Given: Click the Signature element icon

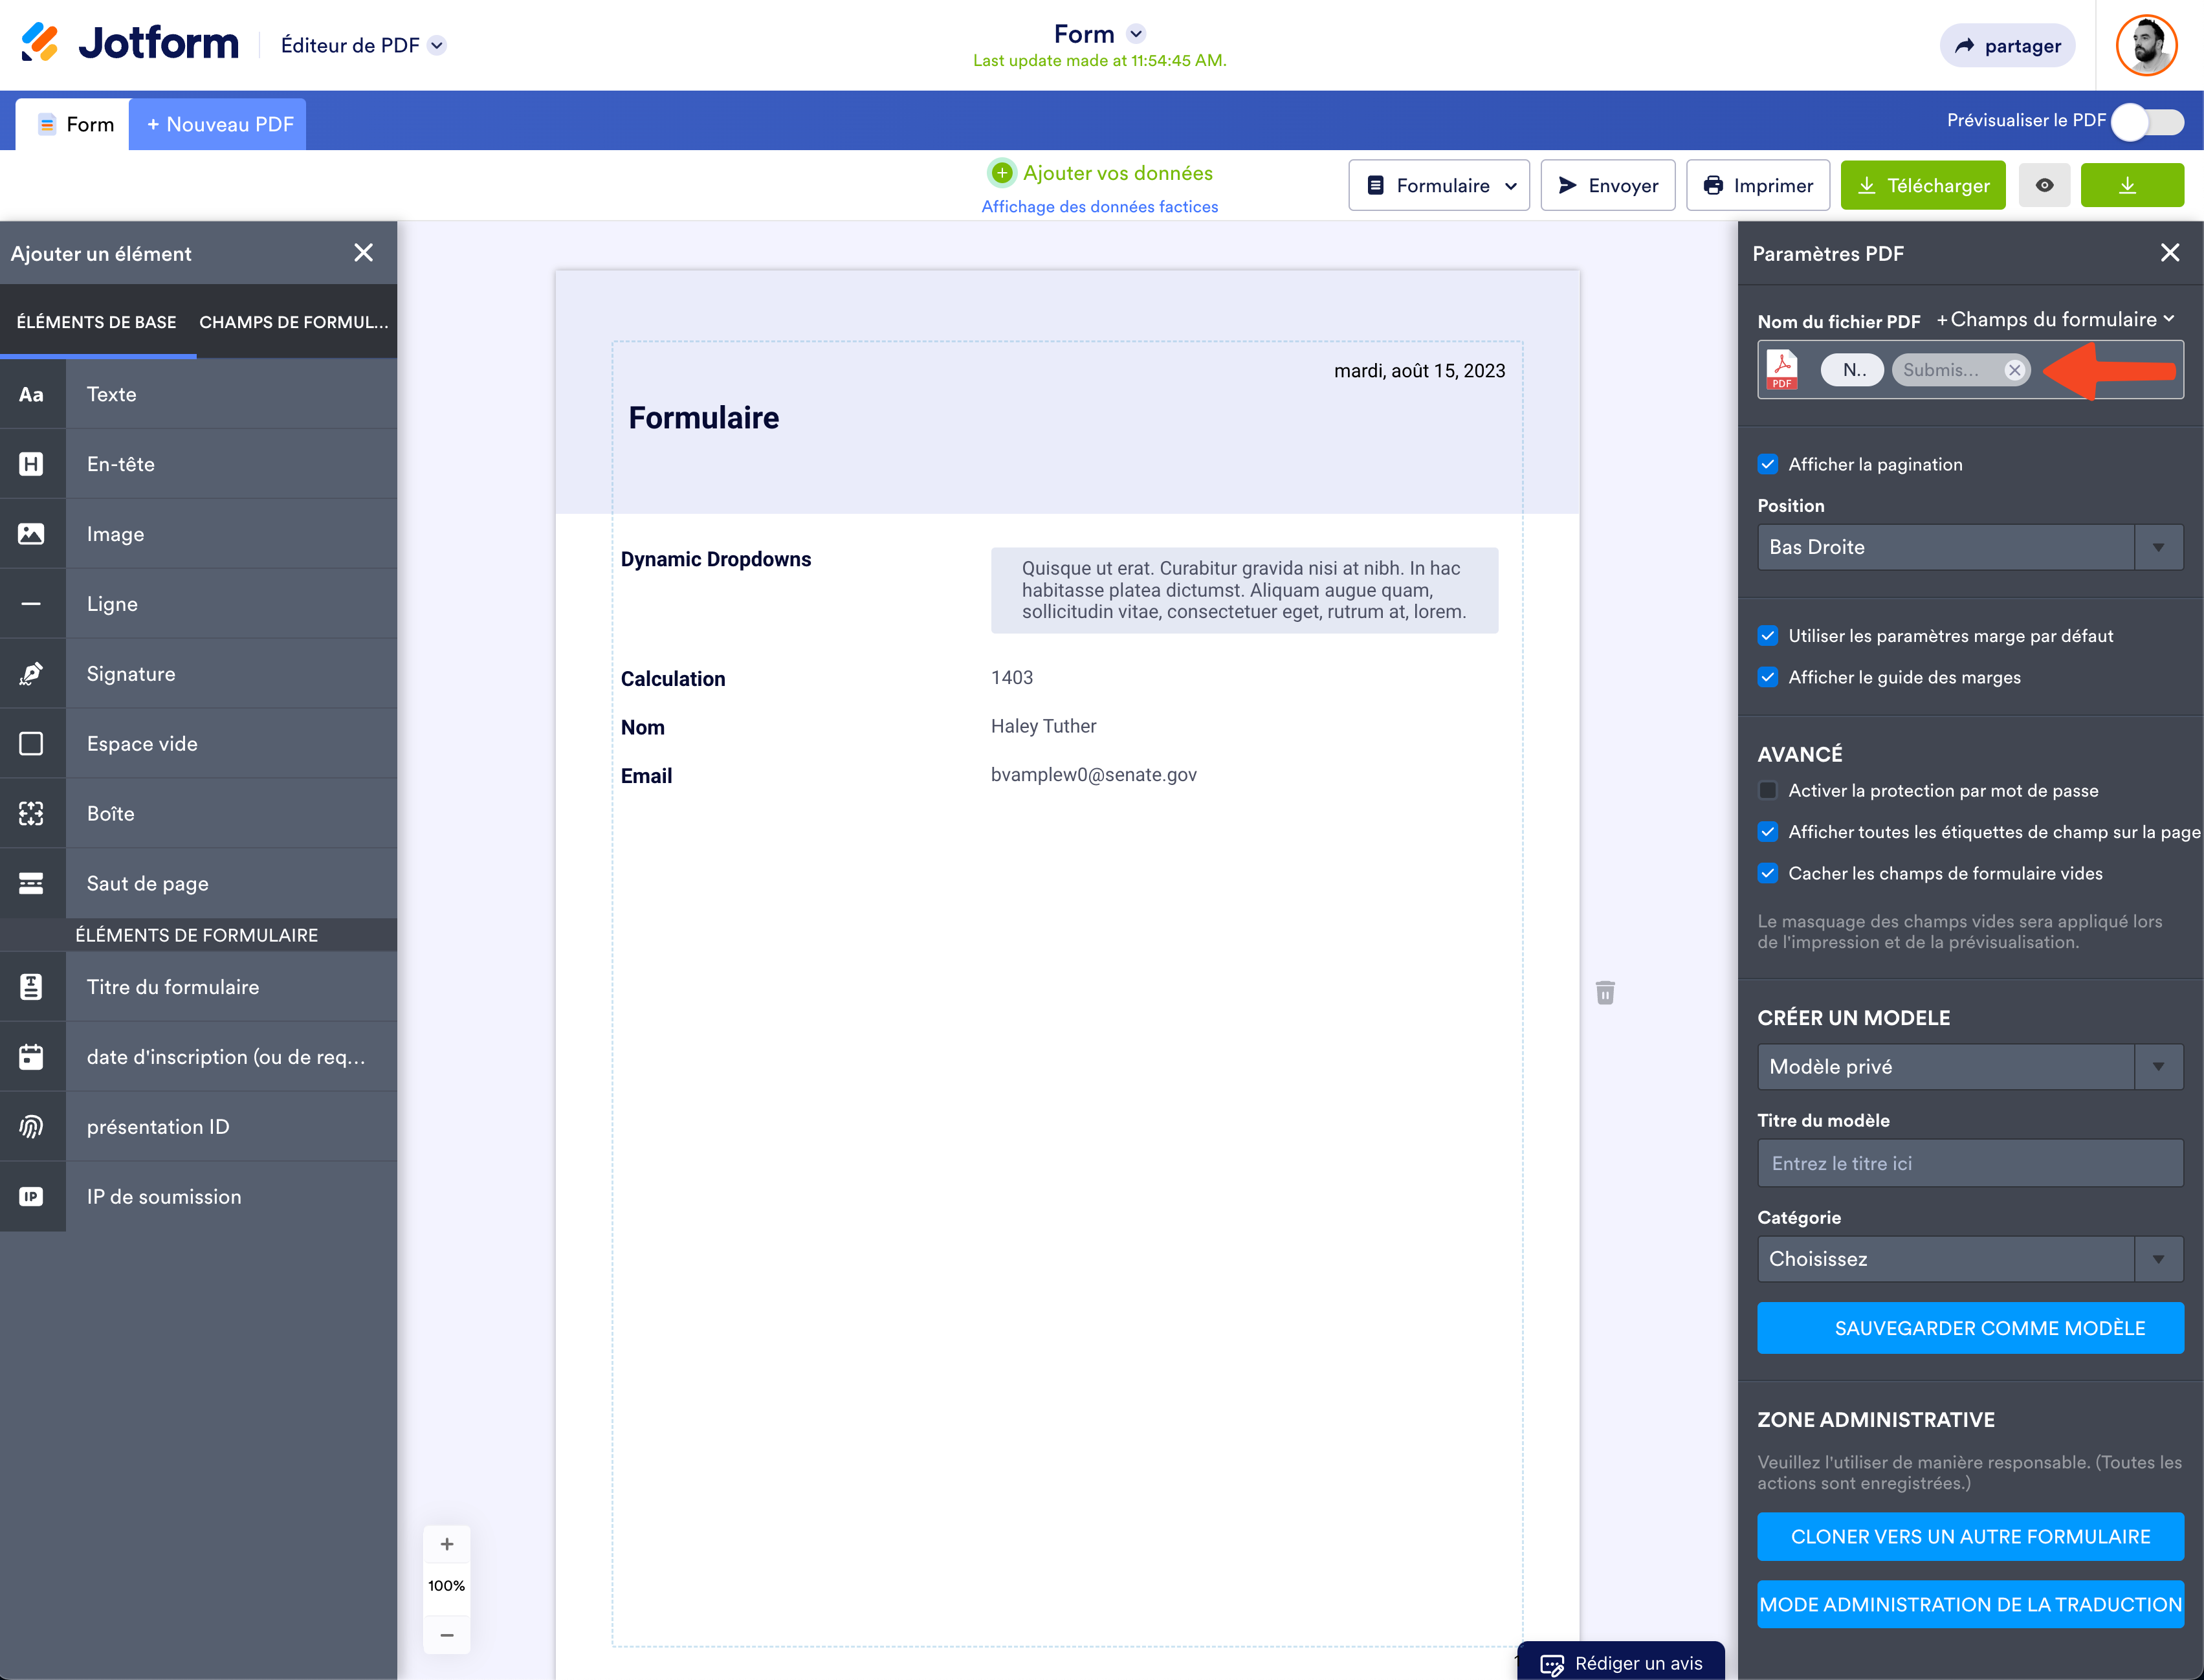Looking at the screenshot, I should [x=31, y=674].
